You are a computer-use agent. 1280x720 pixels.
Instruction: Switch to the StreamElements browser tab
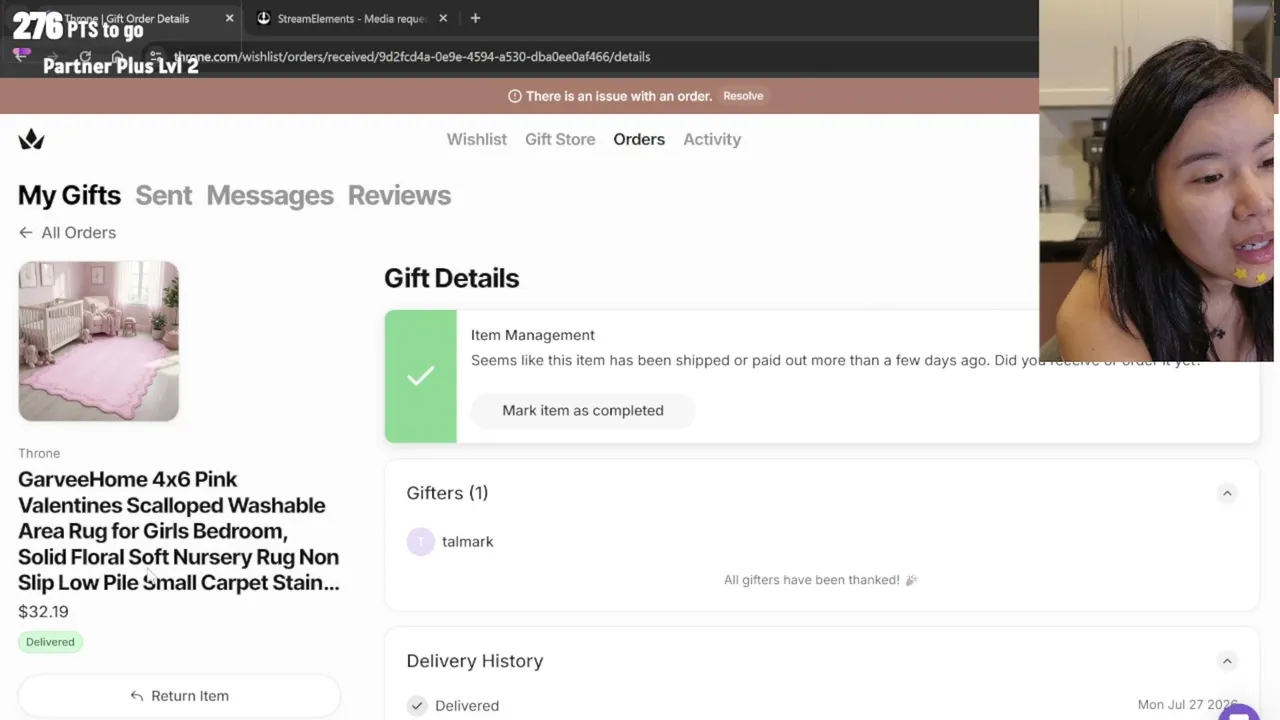pos(350,18)
